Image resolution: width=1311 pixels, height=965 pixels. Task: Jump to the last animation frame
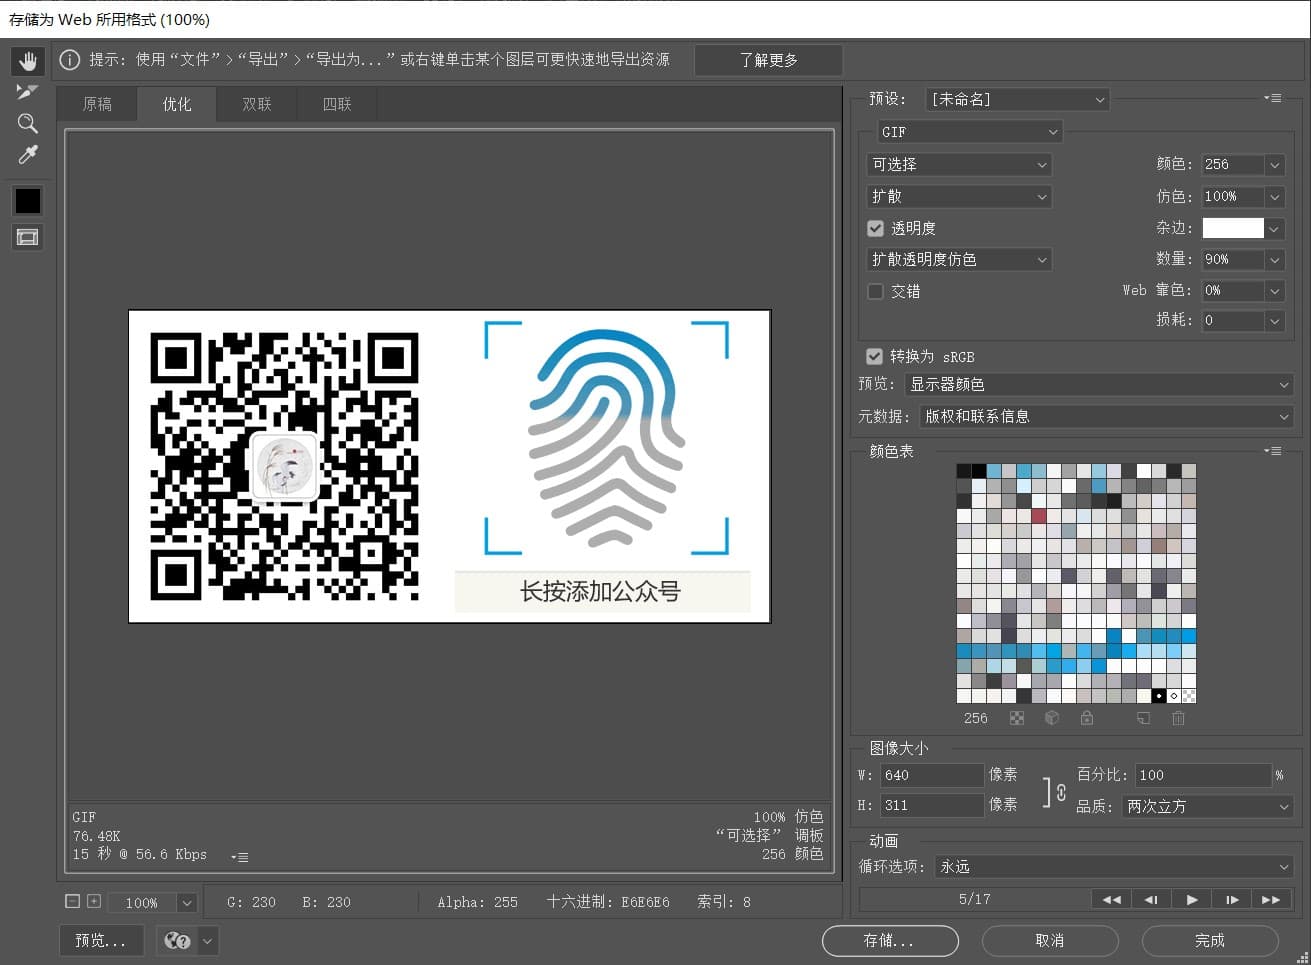(1271, 900)
